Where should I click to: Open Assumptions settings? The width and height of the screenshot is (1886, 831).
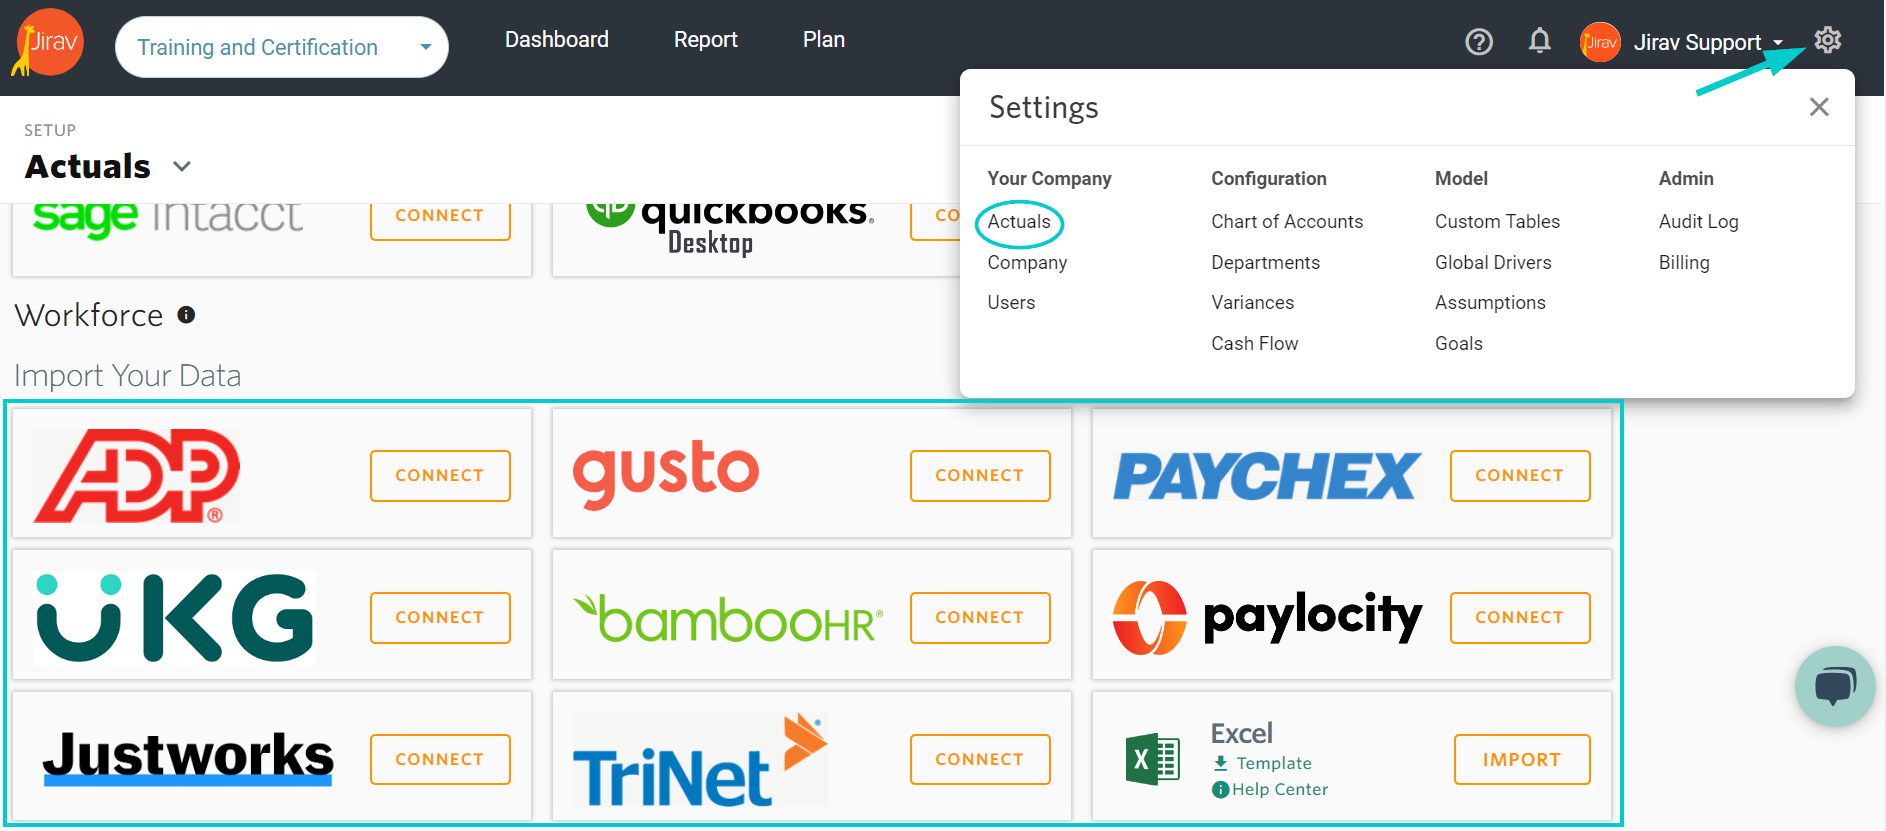coord(1490,303)
